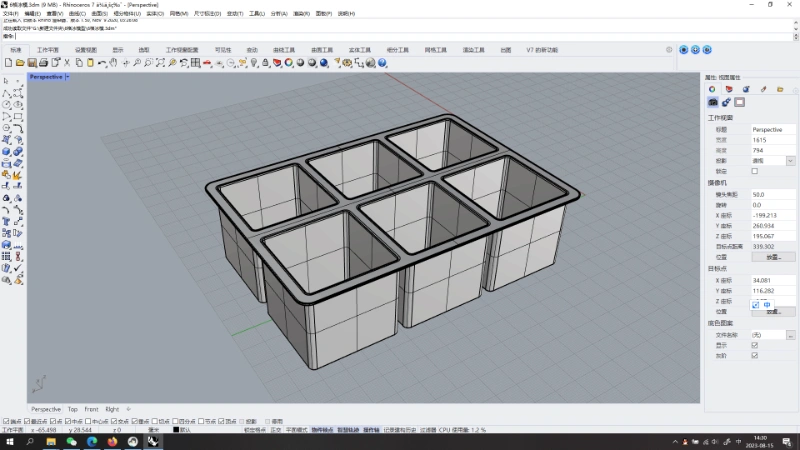Expand the Perspective viewport title dropdown arrow
Viewport: 800px width, 450px height.
(x=67, y=77)
